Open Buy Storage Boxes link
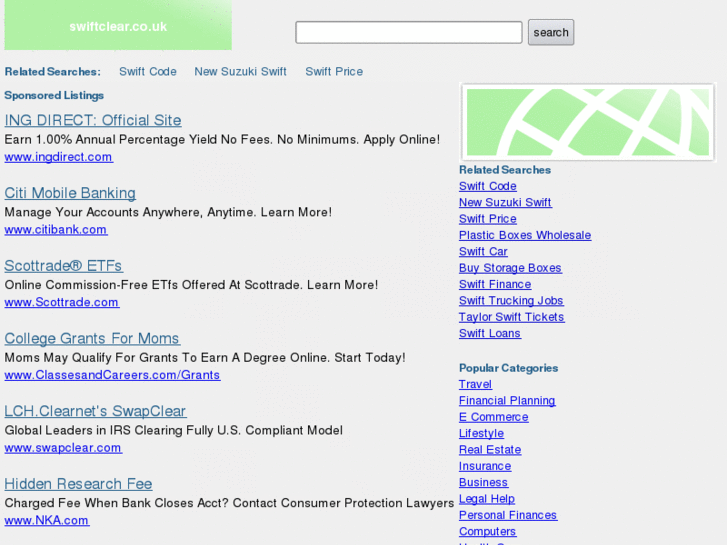 click(510, 268)
